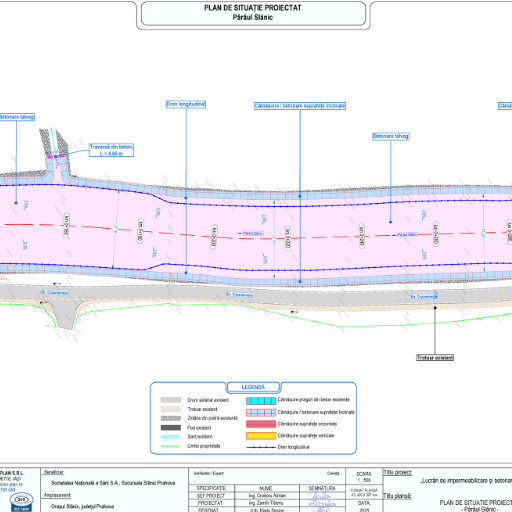The image size is (512, 512).
Task: Click the Trotuar existent text inside the legend
Action: pyautogui.click(x=202, y=409)
